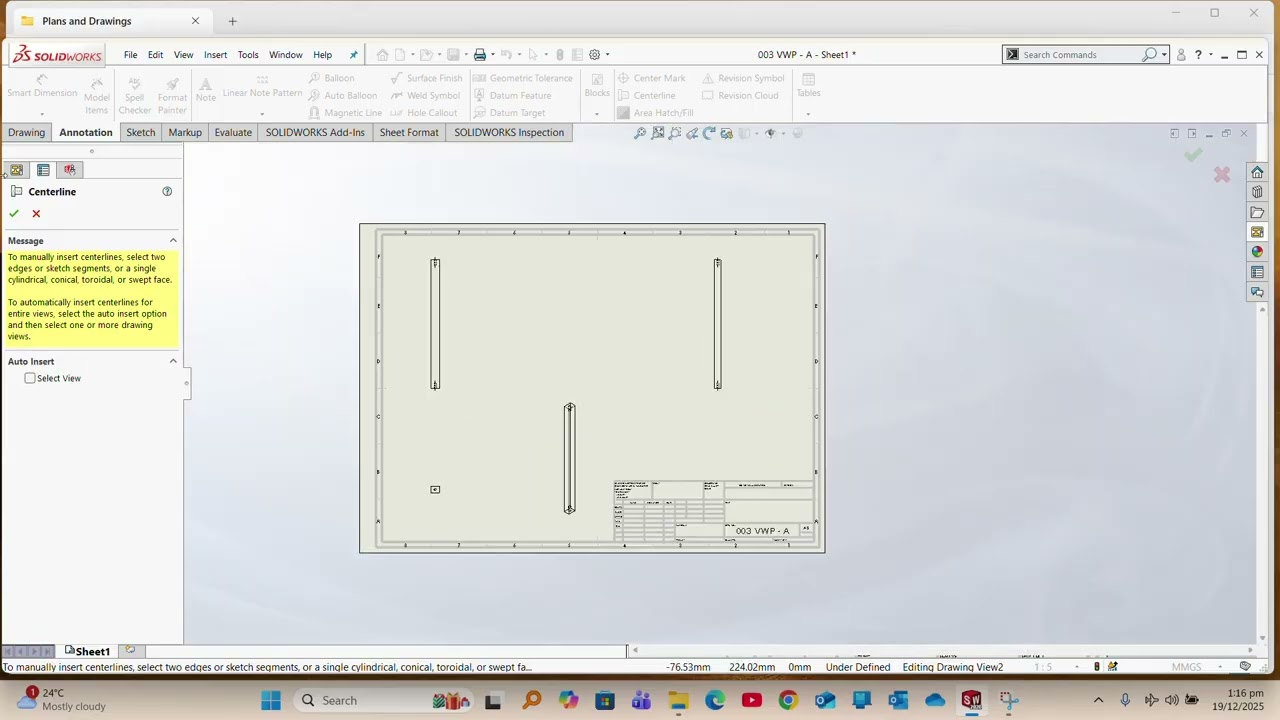Viewport: 1280px width, 720px height.
Task: Click the weather widget 24°C Mostly cloudy
Action: (x=62, y=699)
